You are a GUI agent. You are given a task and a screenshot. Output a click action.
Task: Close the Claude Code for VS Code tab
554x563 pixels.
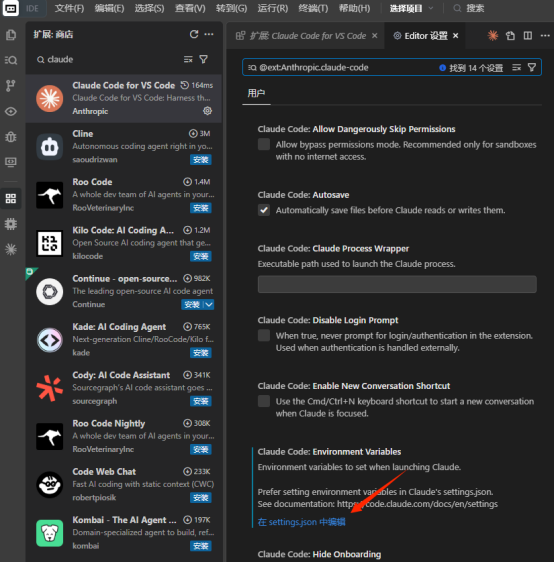click(x=374, y=36)
